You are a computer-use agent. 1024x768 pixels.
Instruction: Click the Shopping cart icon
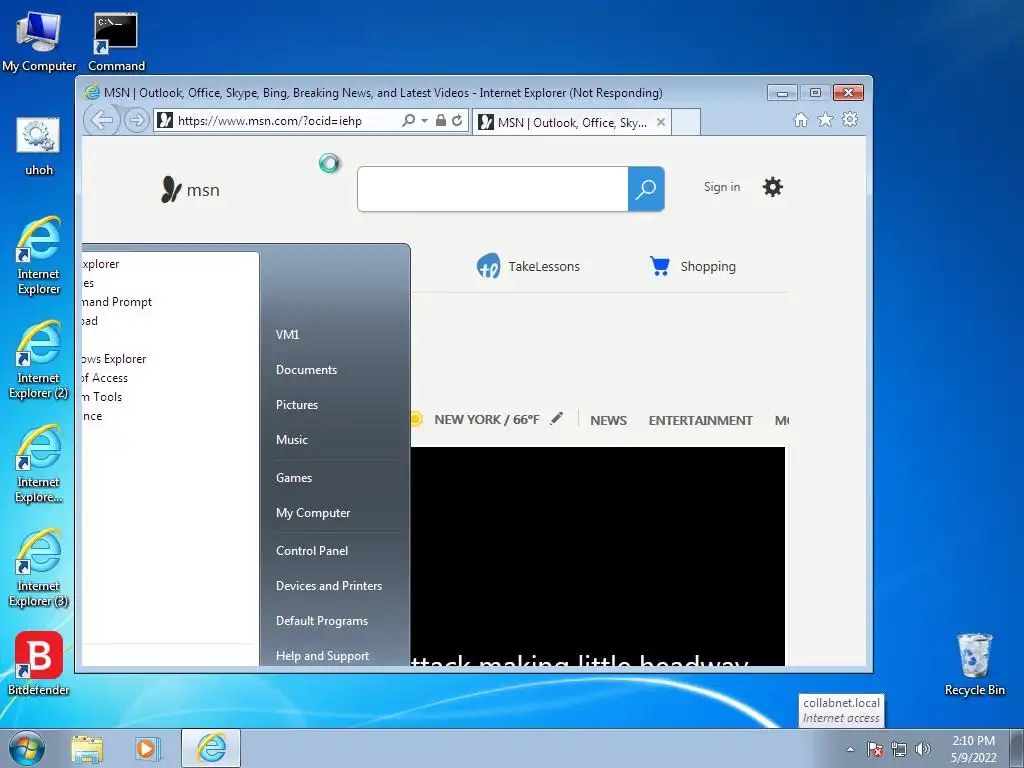(660, 266)
